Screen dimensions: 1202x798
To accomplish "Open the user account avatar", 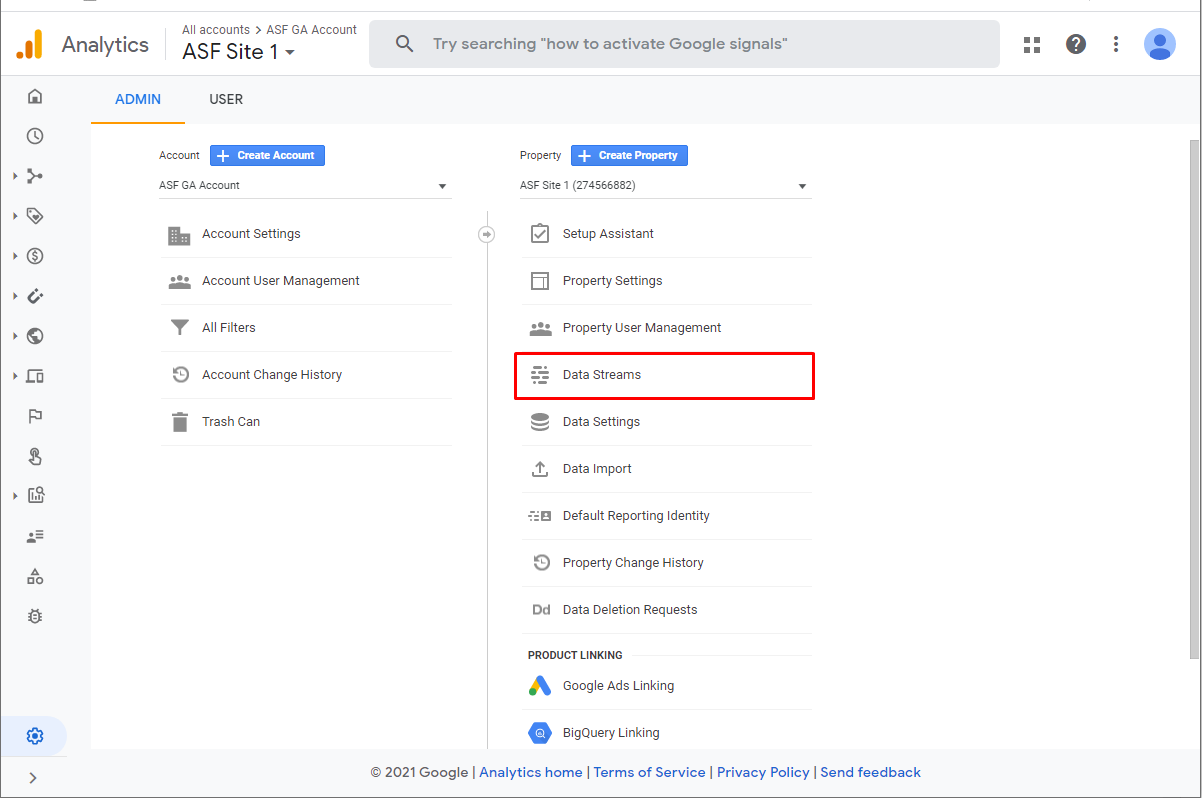I will point(1159,44).
